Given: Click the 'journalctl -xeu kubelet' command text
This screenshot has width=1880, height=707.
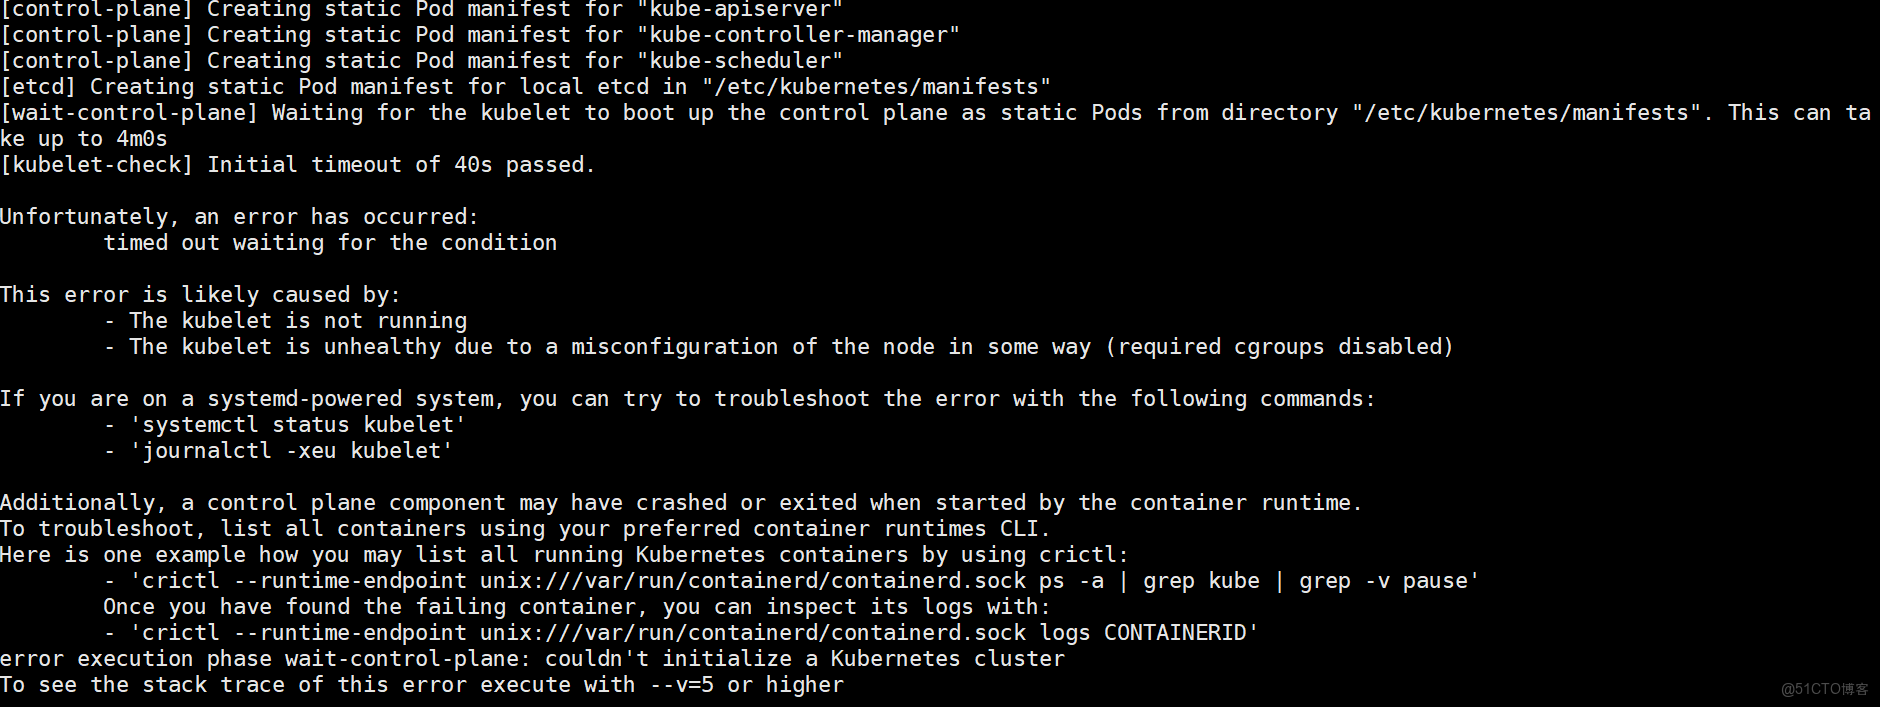Looking at the screenshot, I should click(292, 451).
